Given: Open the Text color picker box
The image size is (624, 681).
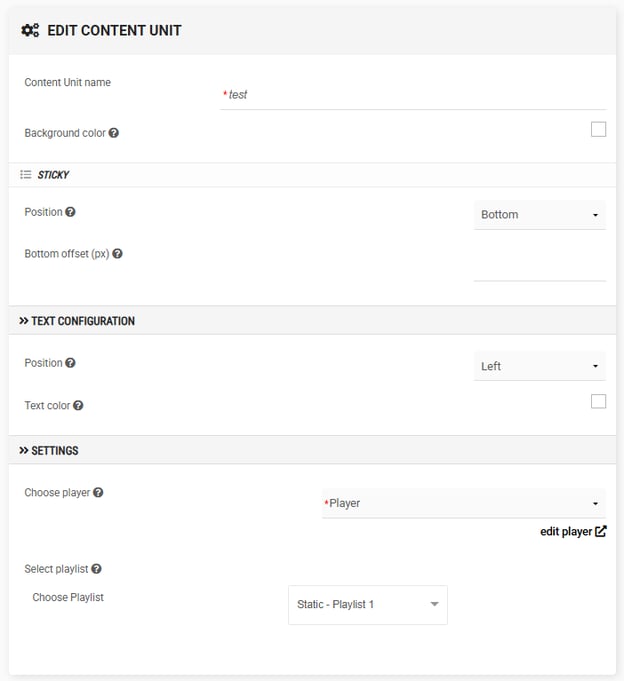Looking at the screenshot, I should tap(598, 402).
